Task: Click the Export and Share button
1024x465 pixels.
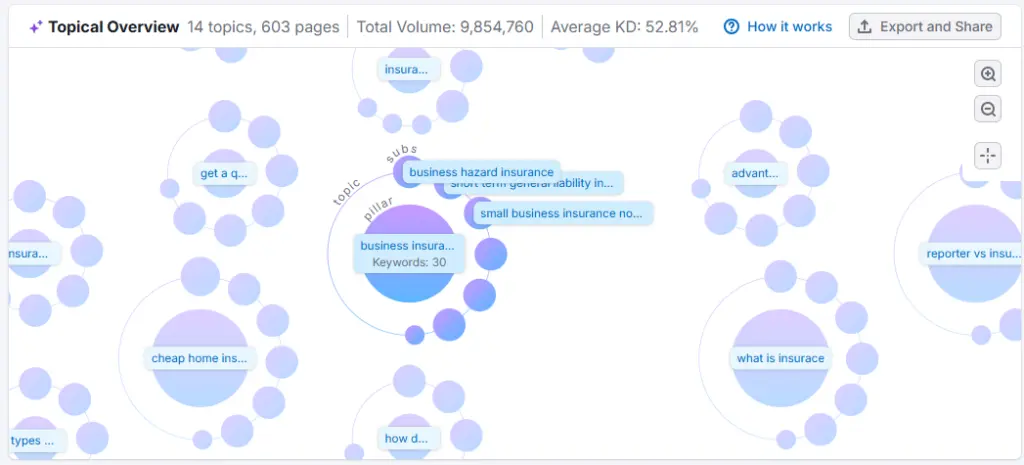Action: coord(925,27)
